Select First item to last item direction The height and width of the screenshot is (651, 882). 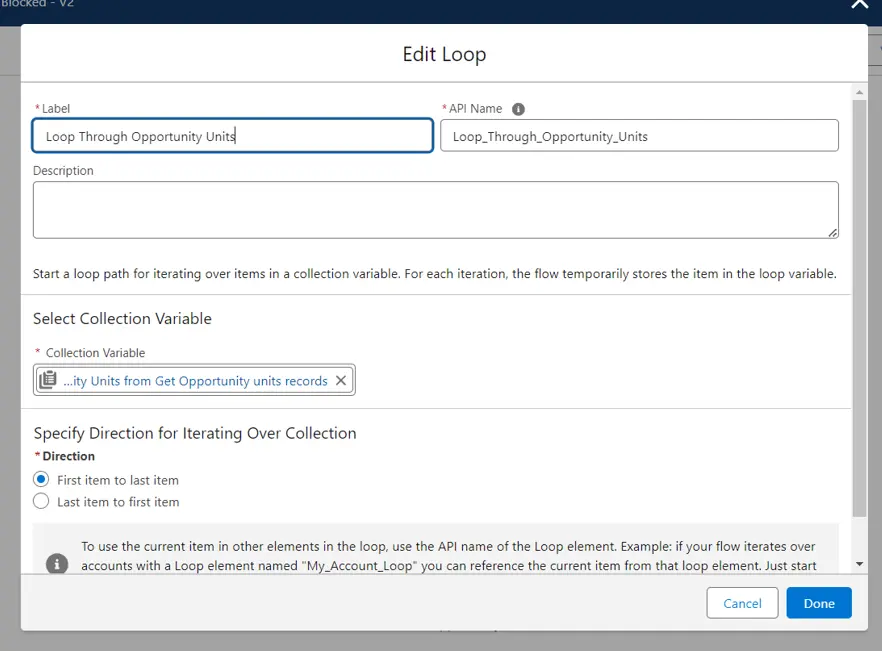click(42, 480)
